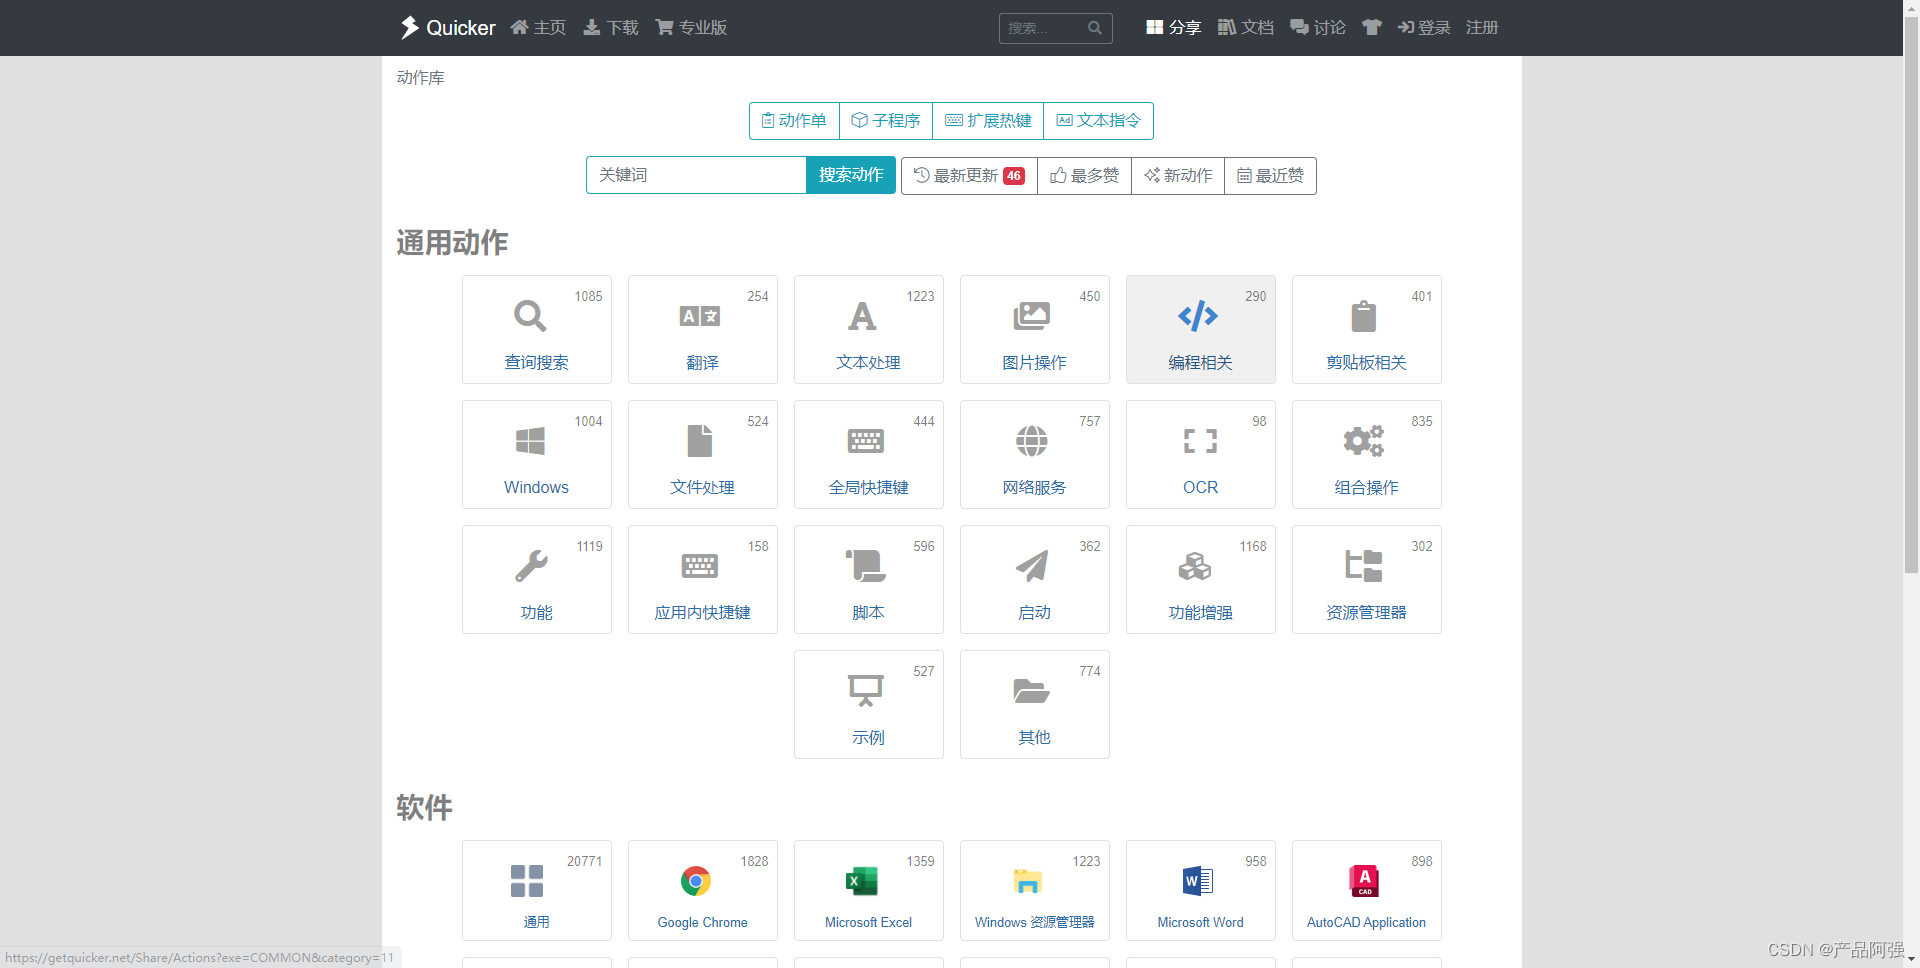
Task: Switch to the 动作单 tab
Action: coord(794,120)
